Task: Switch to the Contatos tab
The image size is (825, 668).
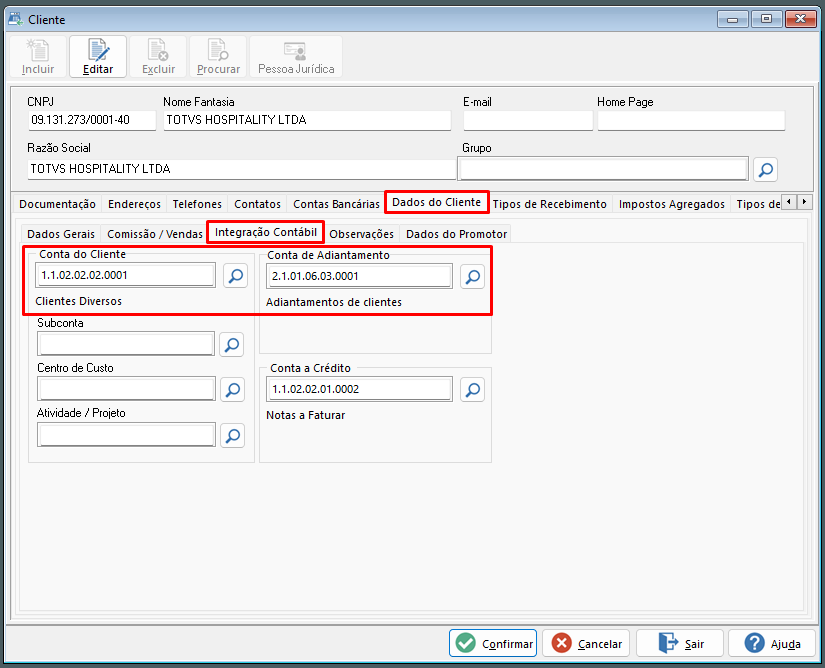Action: [257, 204]
